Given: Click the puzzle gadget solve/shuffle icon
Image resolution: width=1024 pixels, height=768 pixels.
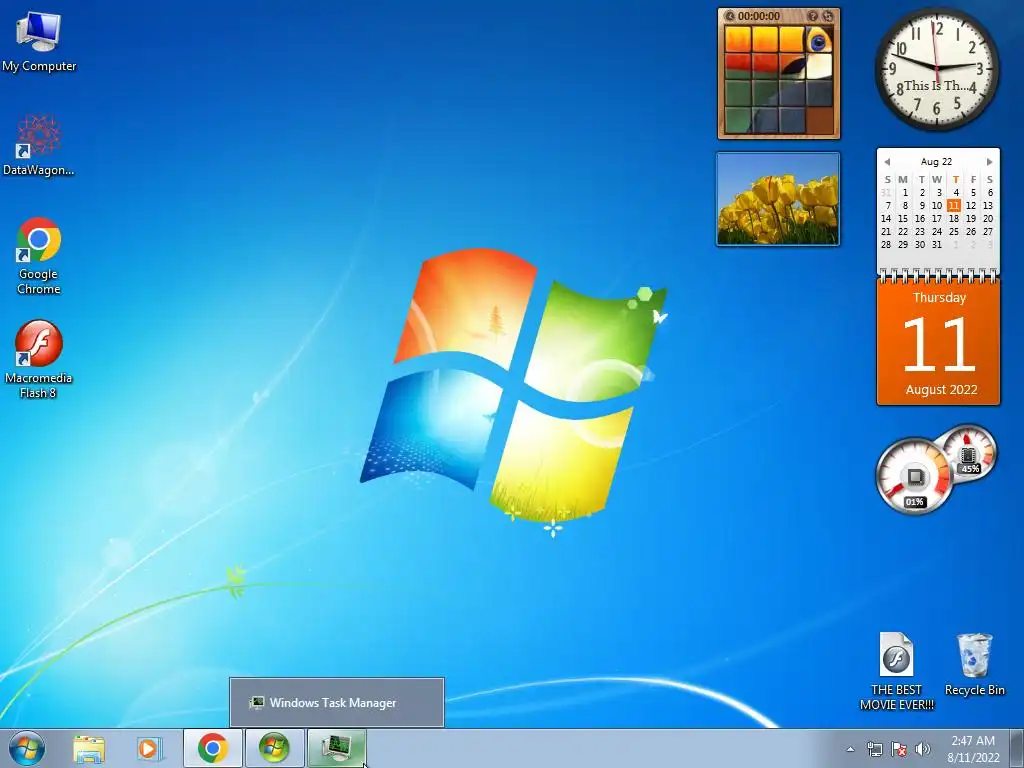Looking at the screenshot, I should [x=828, y=16].
